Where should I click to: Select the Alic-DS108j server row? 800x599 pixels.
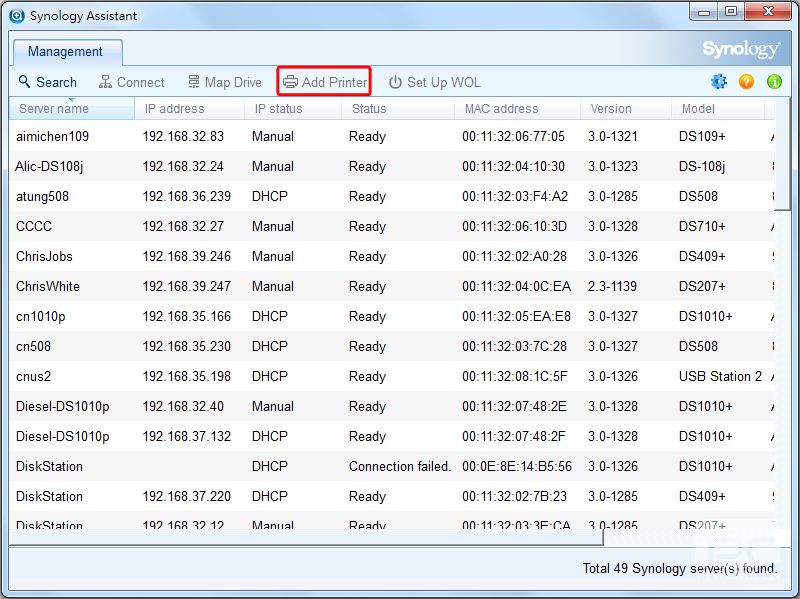click(391, 166)
